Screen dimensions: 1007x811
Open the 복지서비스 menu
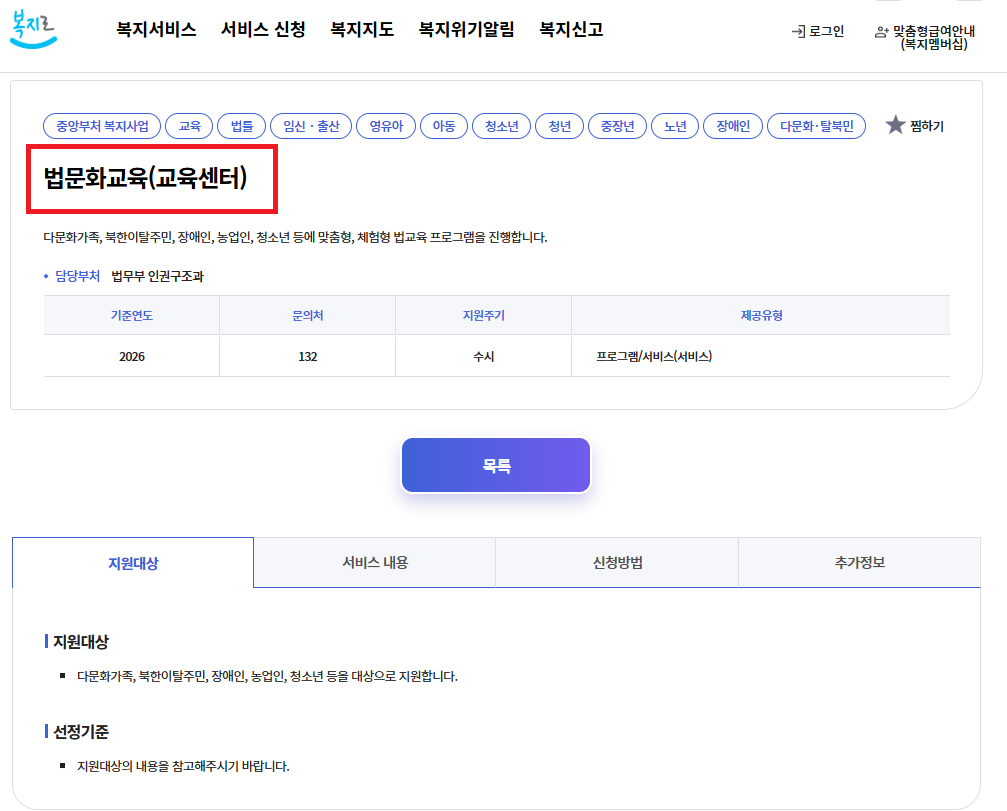(x=156, y=30)
